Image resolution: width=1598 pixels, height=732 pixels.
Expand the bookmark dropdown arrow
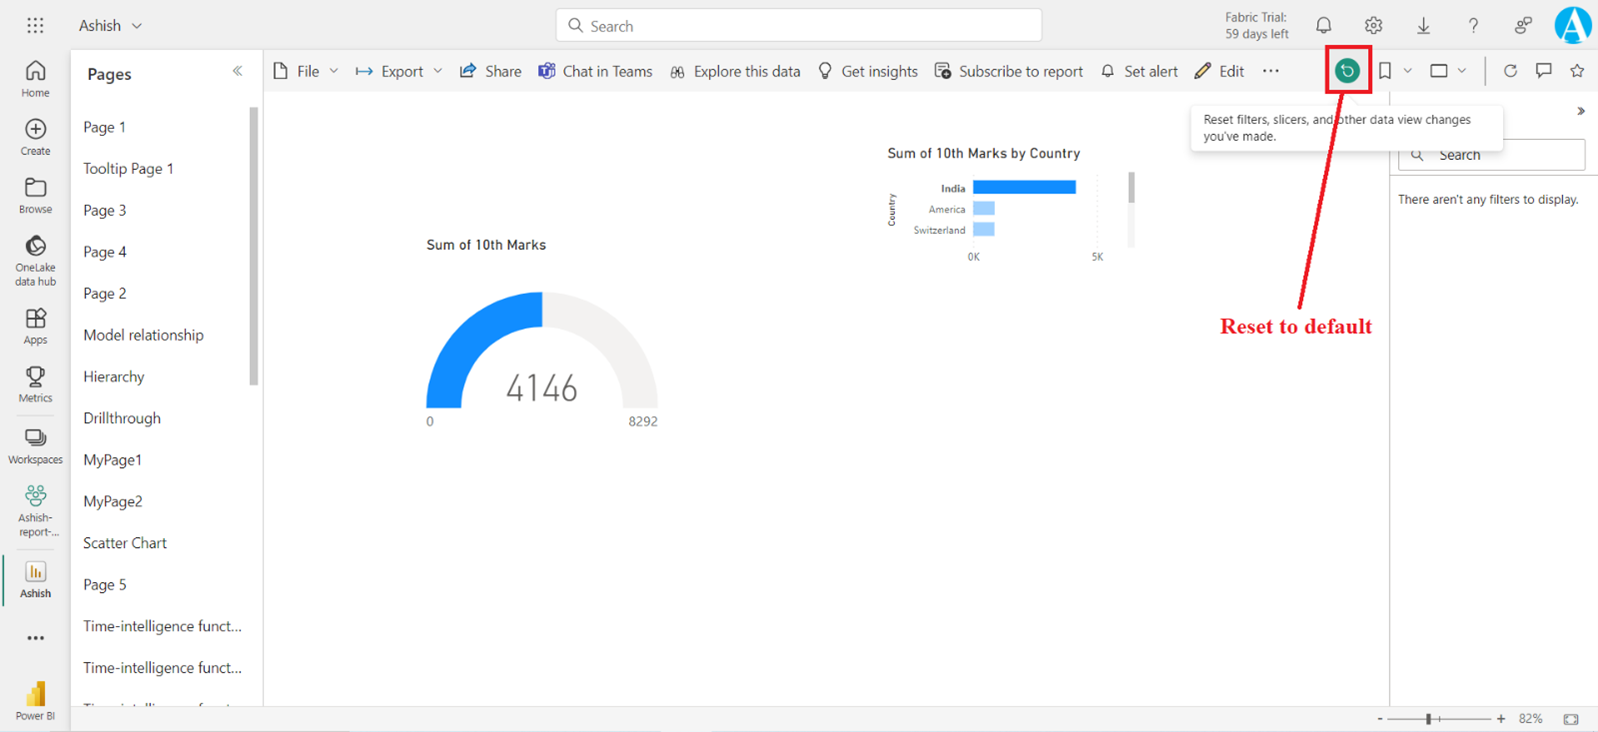(1407, 71)
